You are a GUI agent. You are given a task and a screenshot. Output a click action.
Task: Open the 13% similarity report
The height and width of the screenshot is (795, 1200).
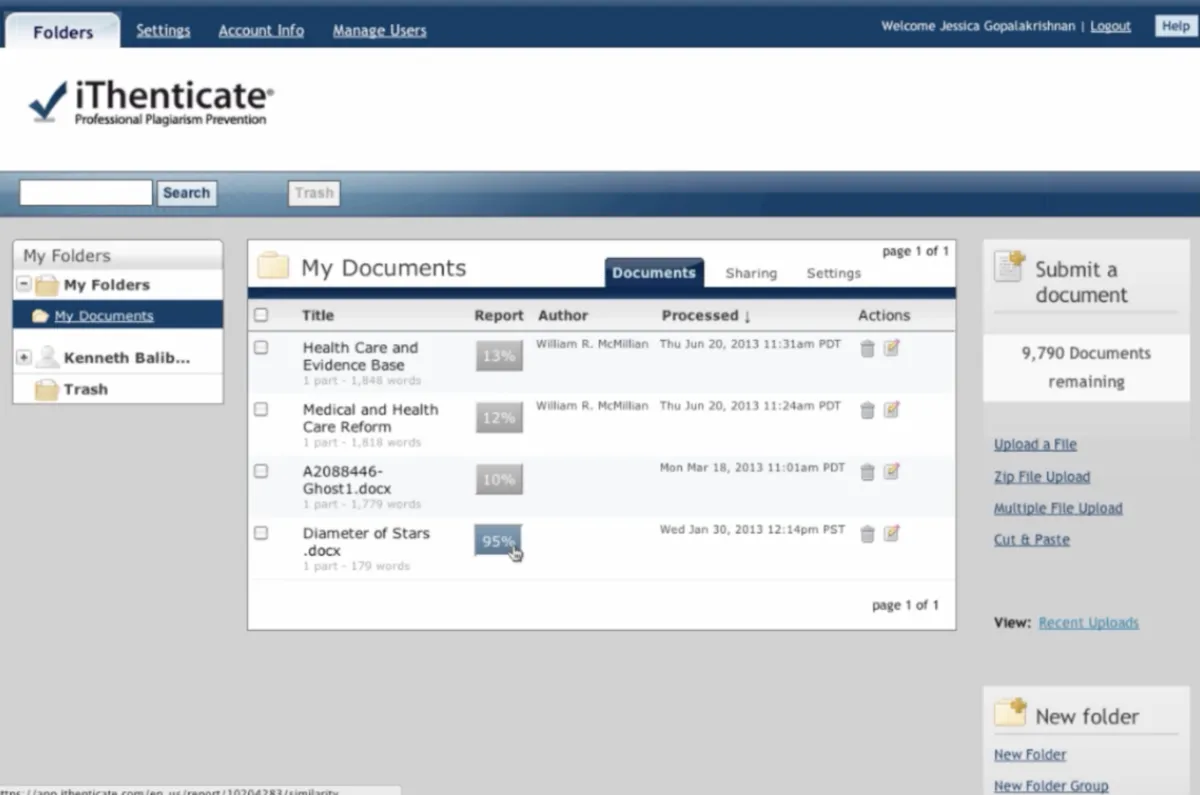(498, 355)
